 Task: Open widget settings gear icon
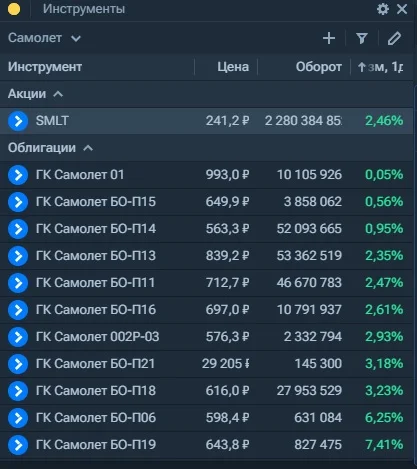383,9
